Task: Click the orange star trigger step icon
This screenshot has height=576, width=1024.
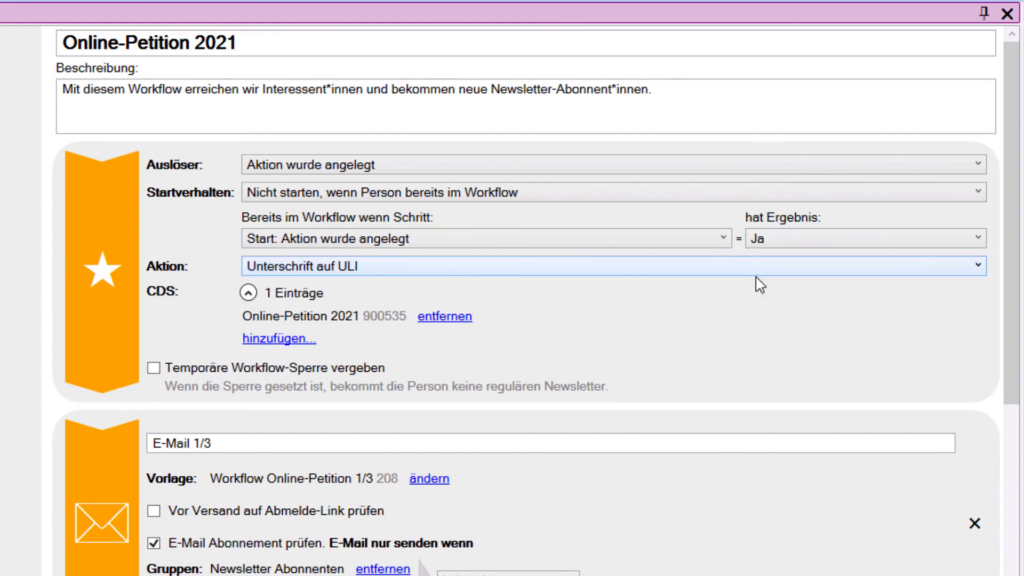Action: 102,270
